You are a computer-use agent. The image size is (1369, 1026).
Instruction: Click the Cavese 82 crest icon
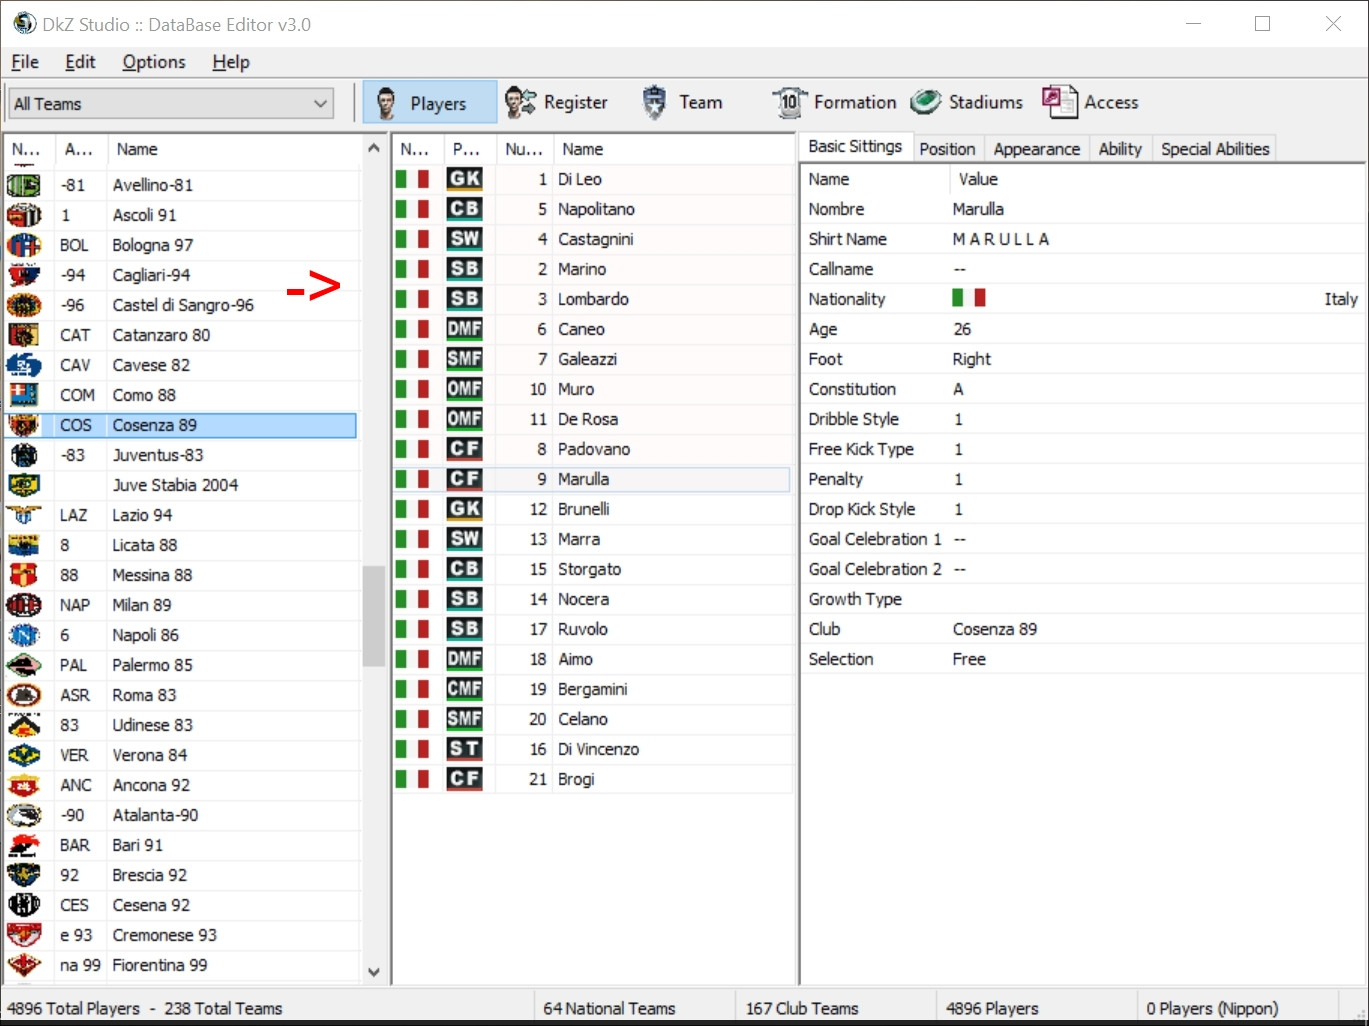pos(24,365)
